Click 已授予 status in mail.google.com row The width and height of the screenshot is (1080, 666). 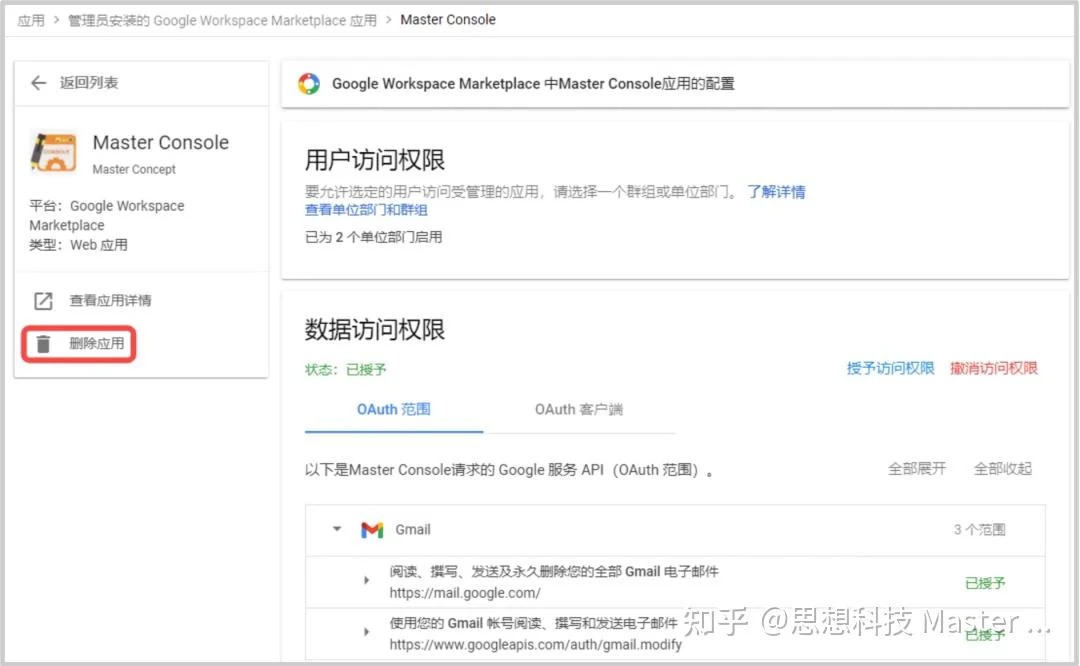pyautogui.click(x=985, y=583)
